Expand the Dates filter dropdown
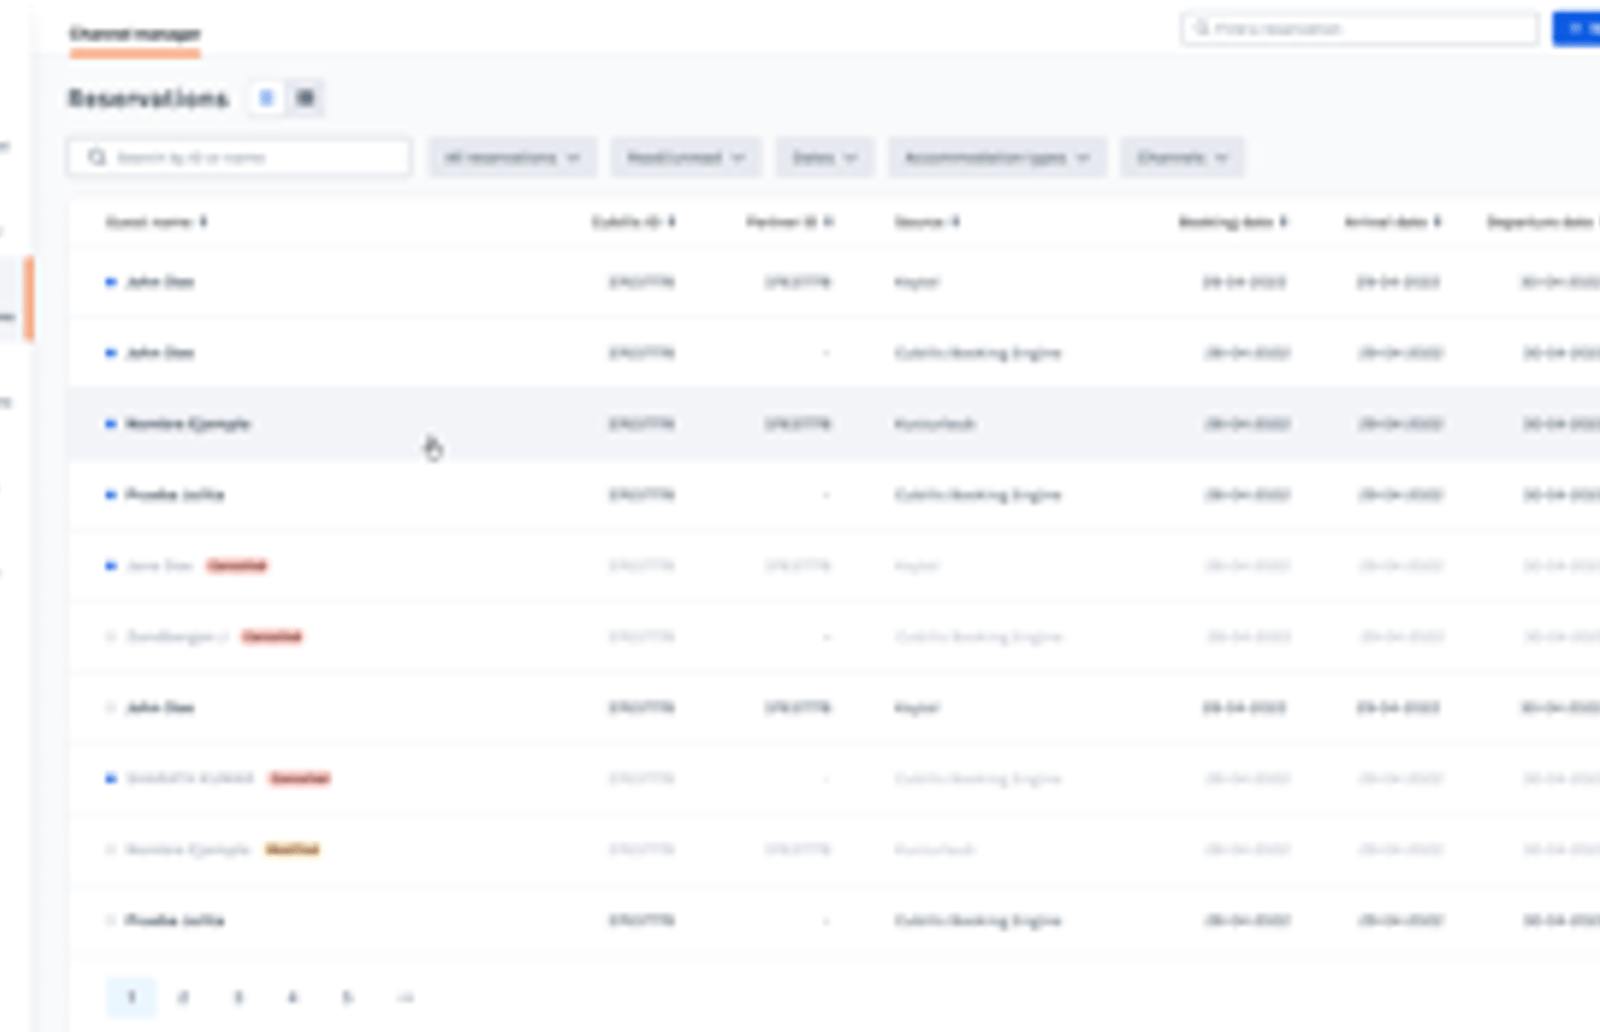 (825, 158)
